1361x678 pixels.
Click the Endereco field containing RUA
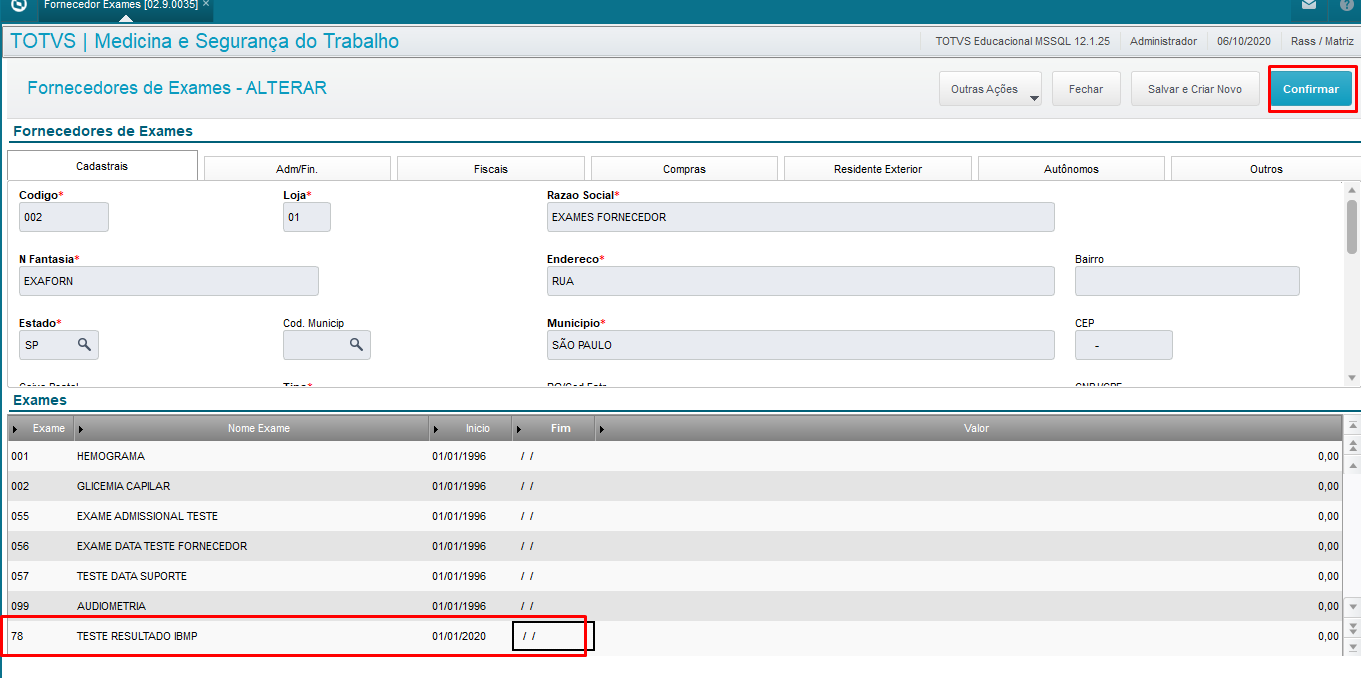801,281
